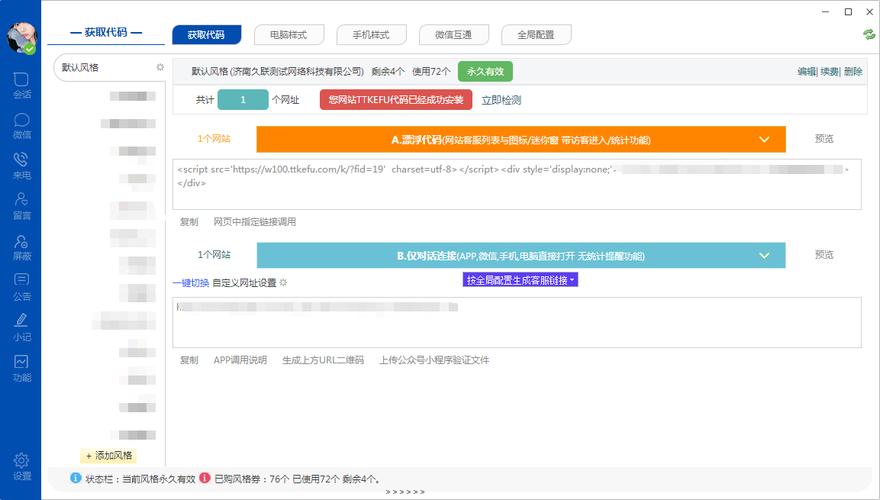Click gear icon beside 默认风格 search
The image size is (880, 500).
click(160, 67)
